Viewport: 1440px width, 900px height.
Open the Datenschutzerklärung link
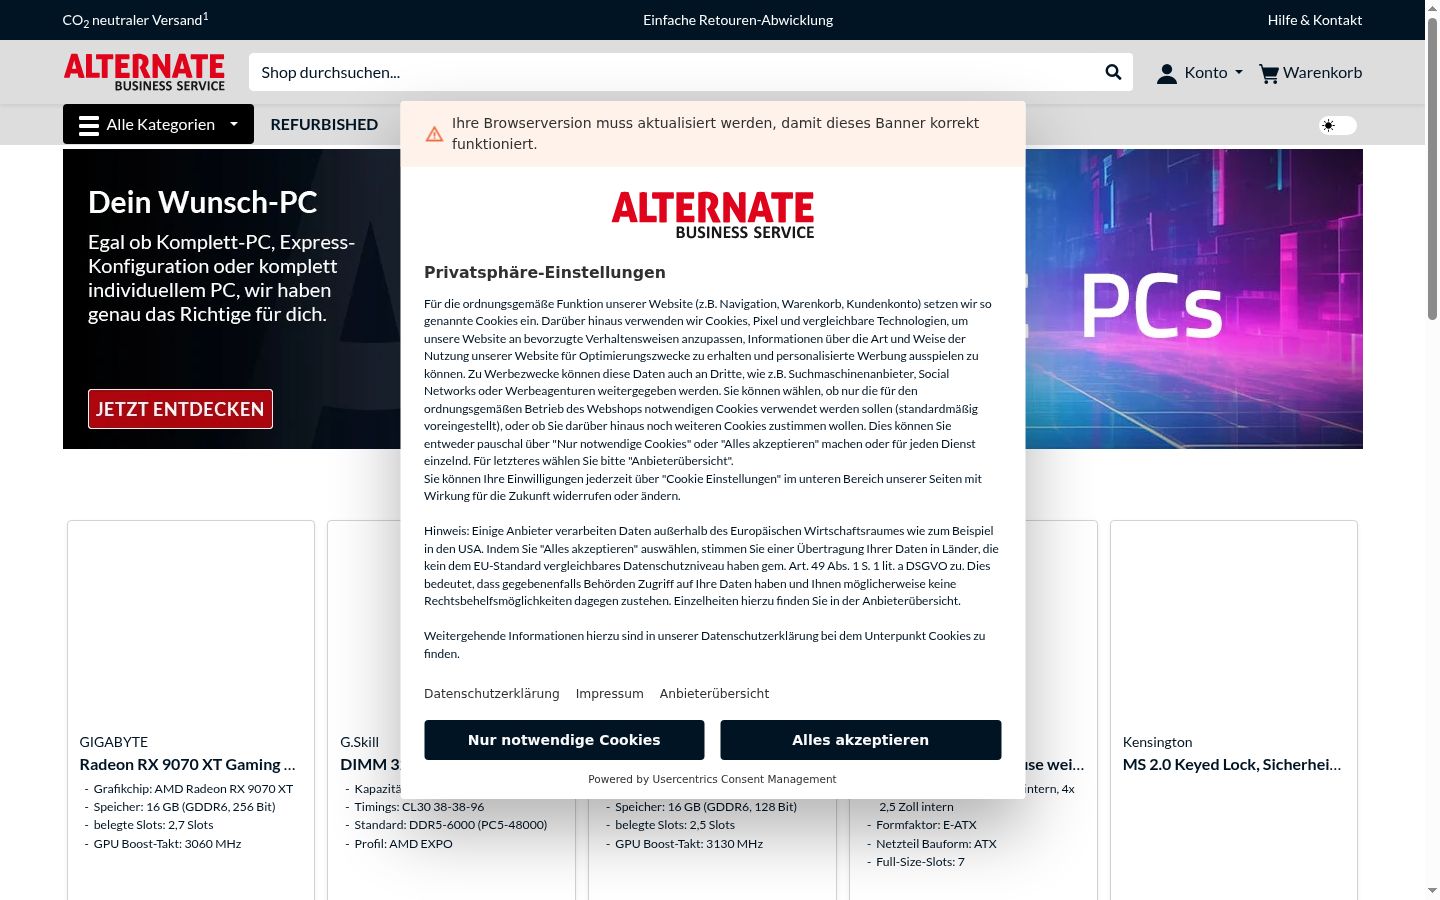[491, 693]
